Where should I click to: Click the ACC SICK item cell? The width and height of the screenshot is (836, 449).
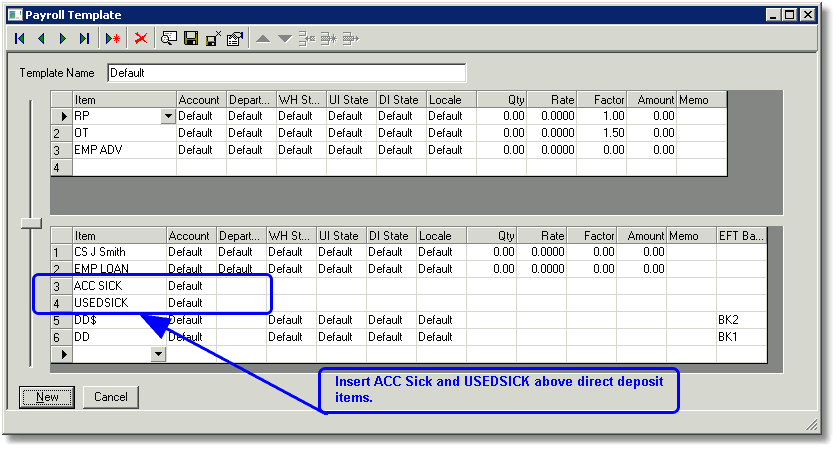tap(119, 286)
